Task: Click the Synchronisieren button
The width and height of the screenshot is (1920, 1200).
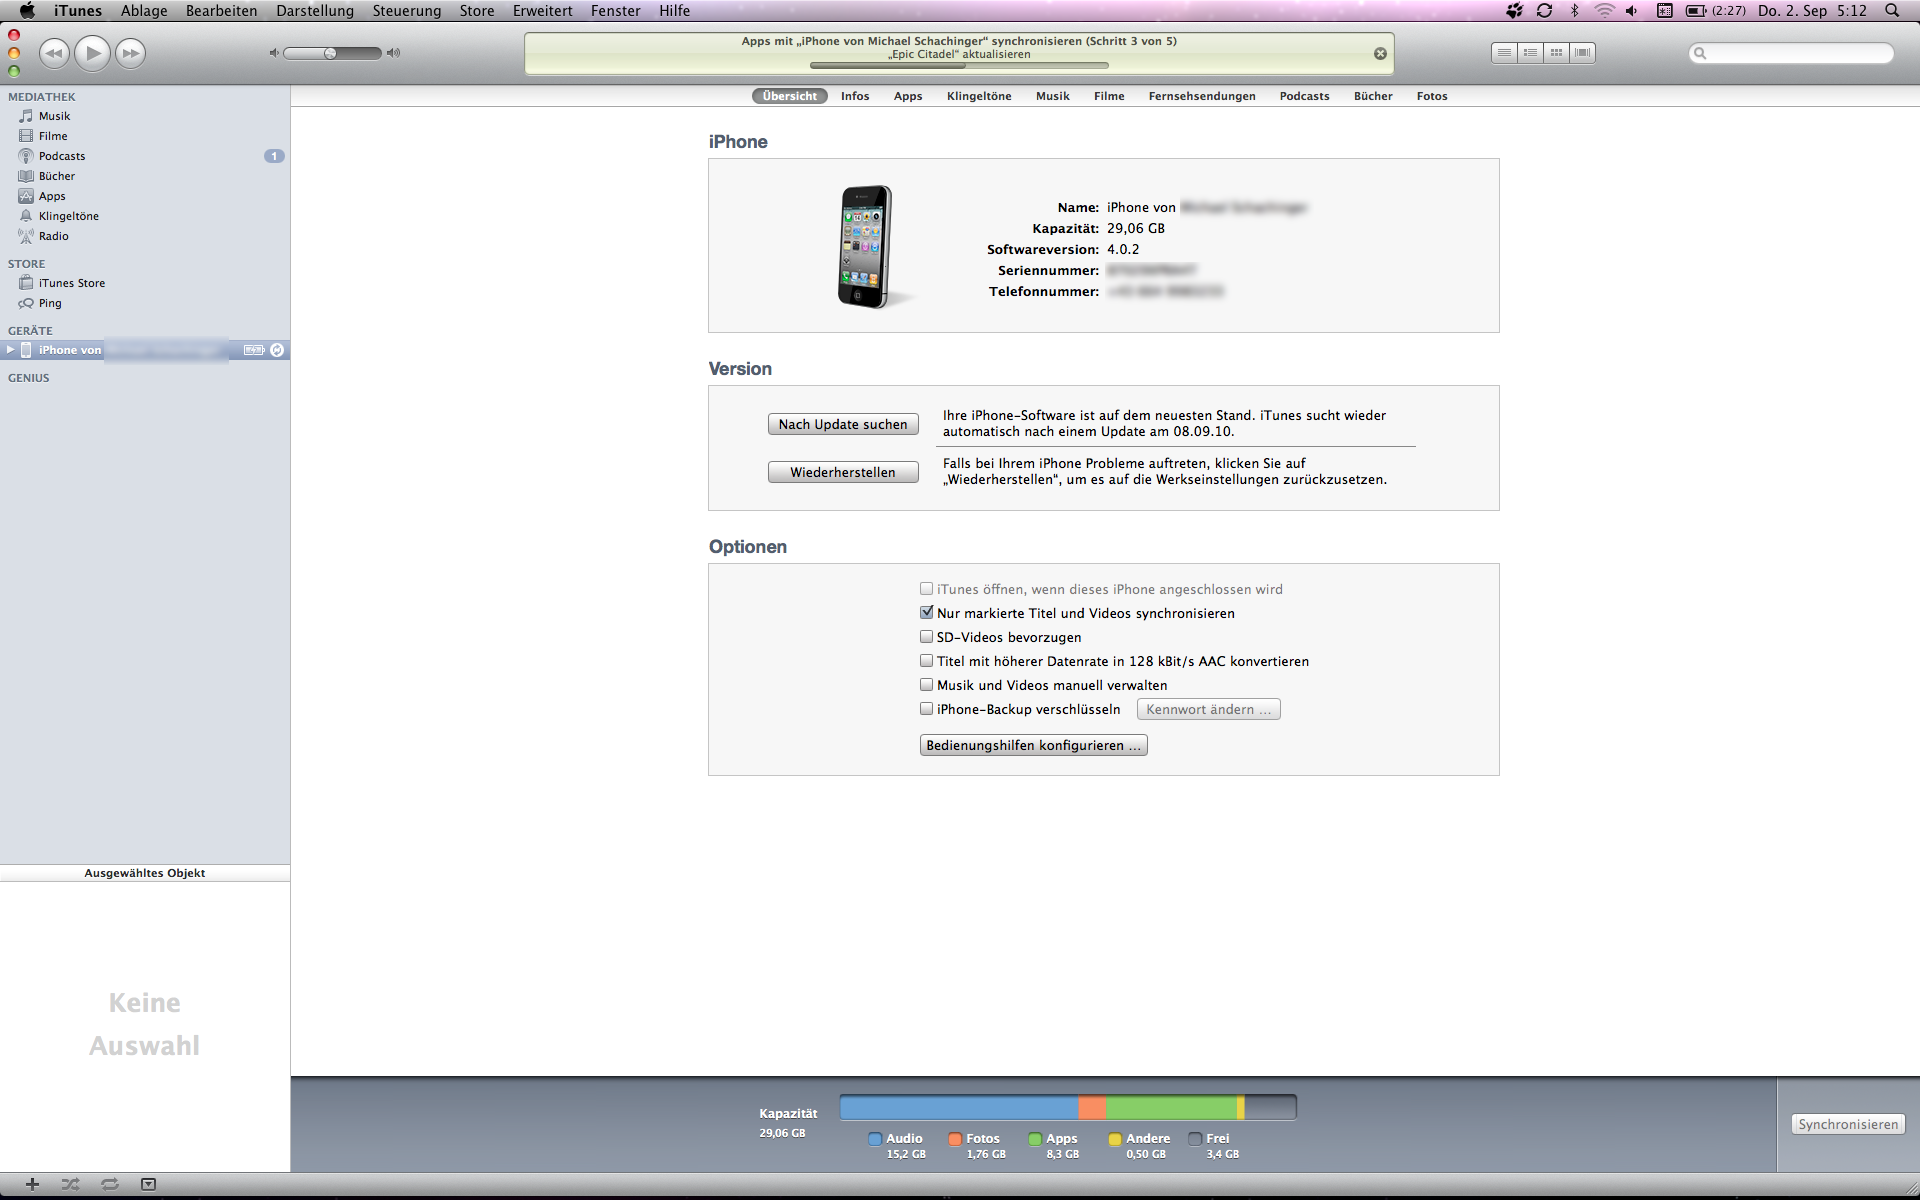Action: tap(1848, 1124)
